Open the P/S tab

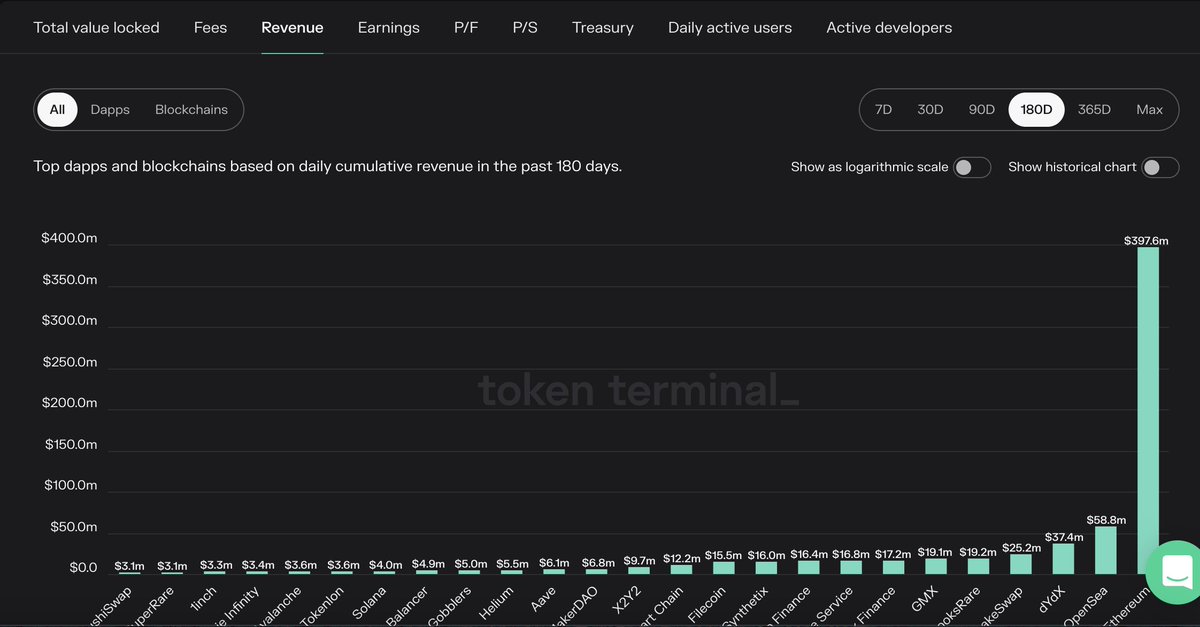click(x=525, y=27)
